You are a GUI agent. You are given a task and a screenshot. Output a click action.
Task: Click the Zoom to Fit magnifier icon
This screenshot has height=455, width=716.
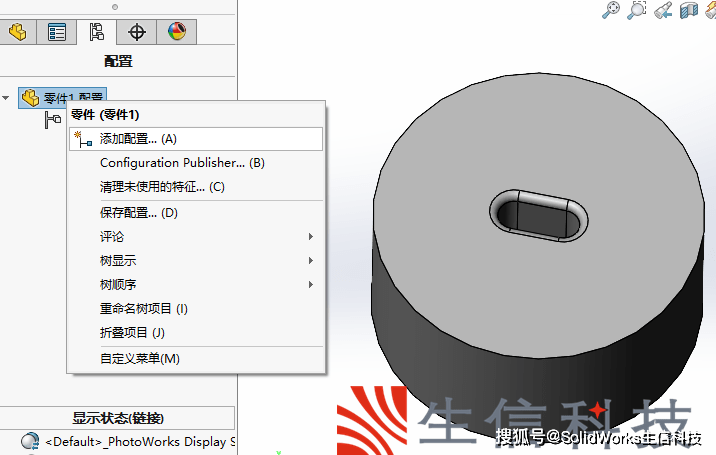tap(611, 10)
